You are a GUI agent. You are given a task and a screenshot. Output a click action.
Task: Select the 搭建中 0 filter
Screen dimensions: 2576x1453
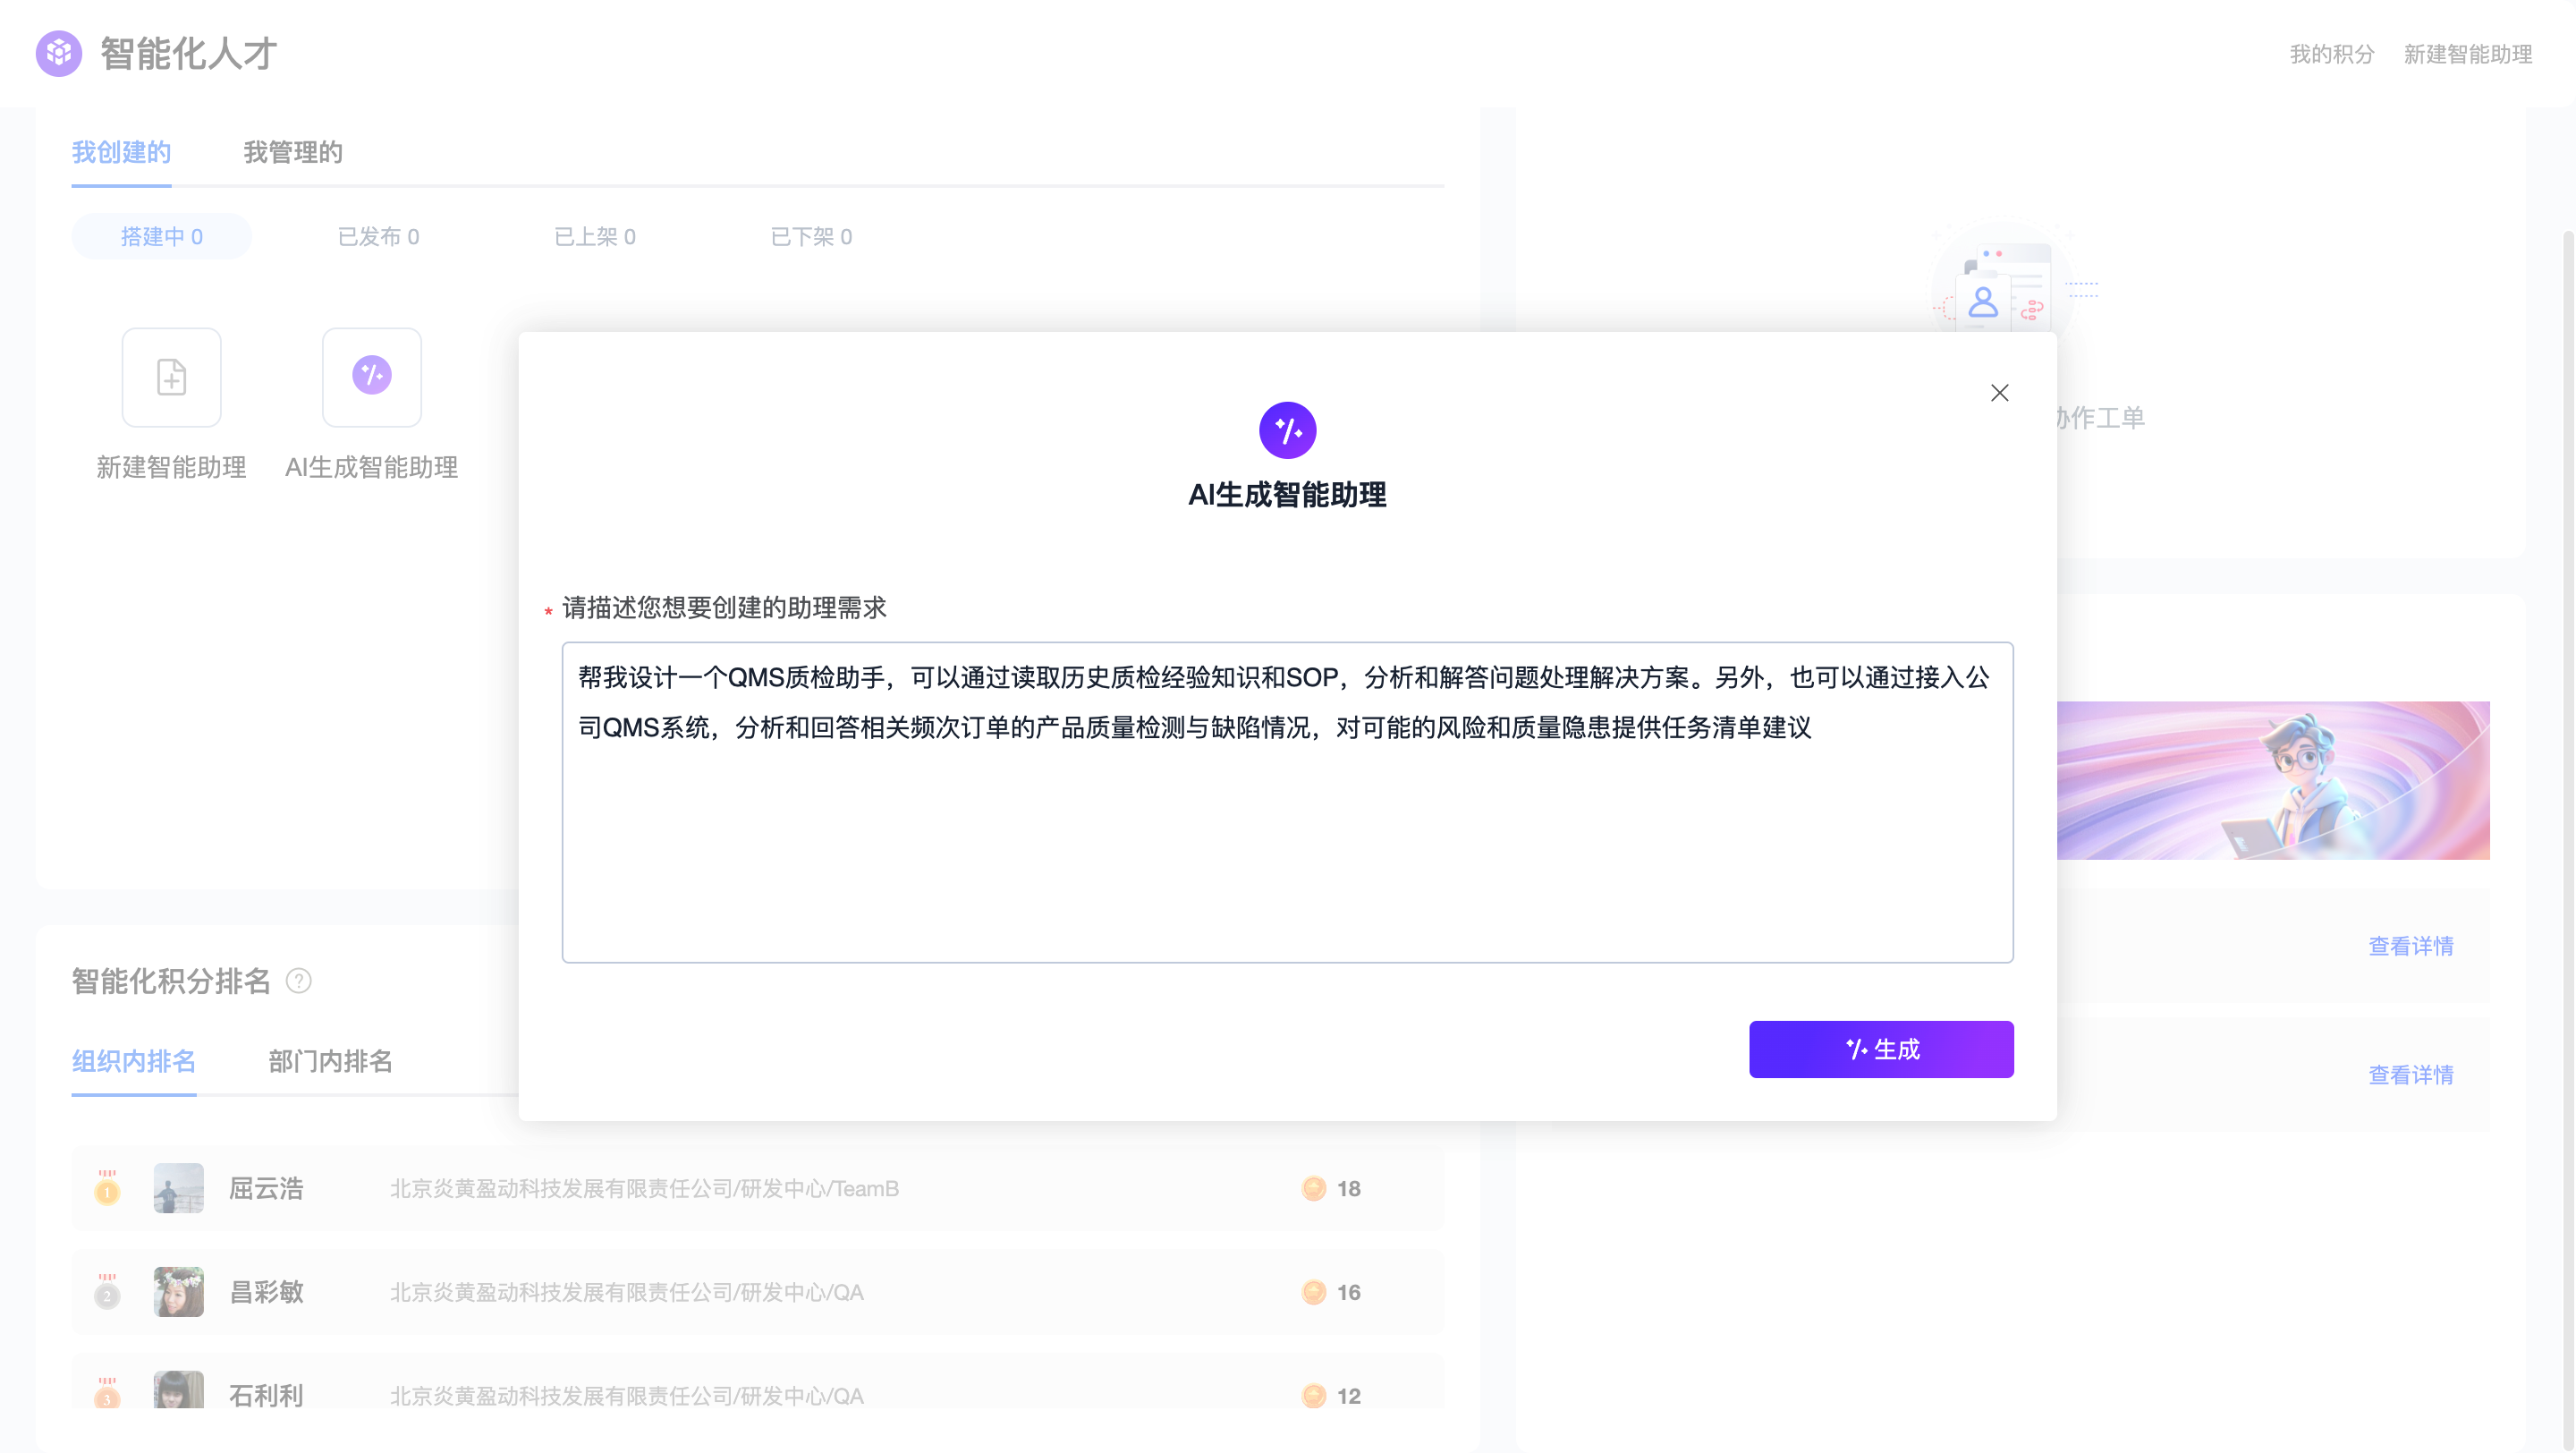click(x=161, y=236)
